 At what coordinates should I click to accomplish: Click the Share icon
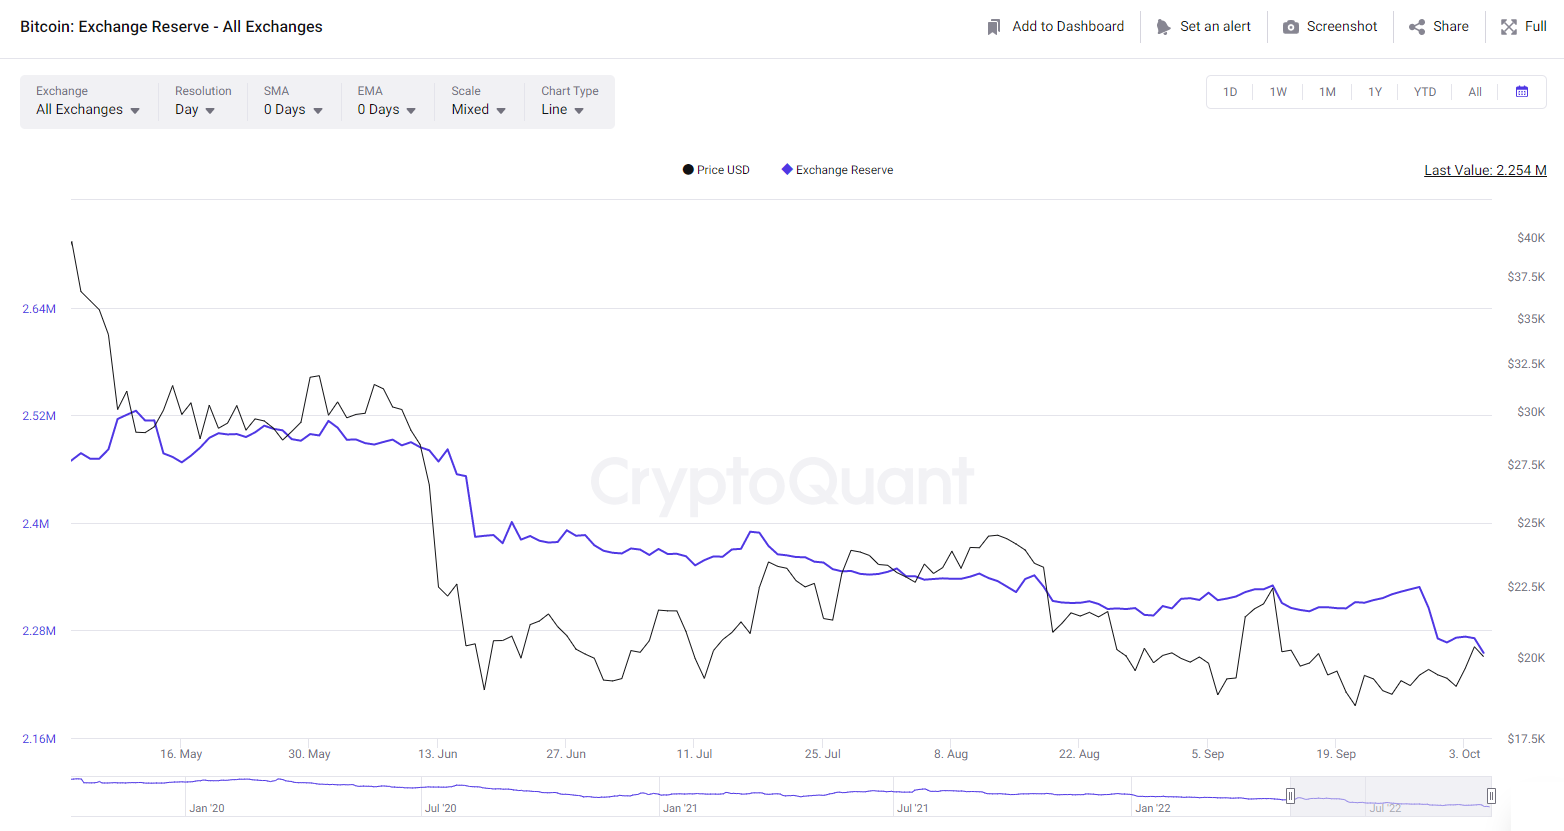click(1417, 27)
